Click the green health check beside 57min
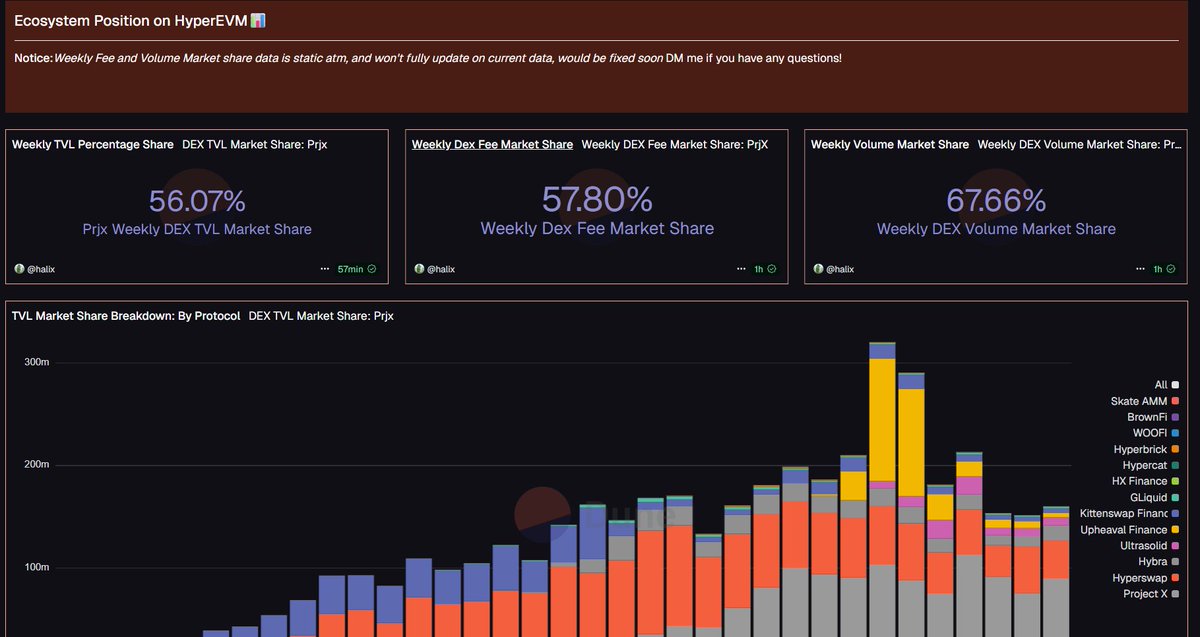 [372, 268]
